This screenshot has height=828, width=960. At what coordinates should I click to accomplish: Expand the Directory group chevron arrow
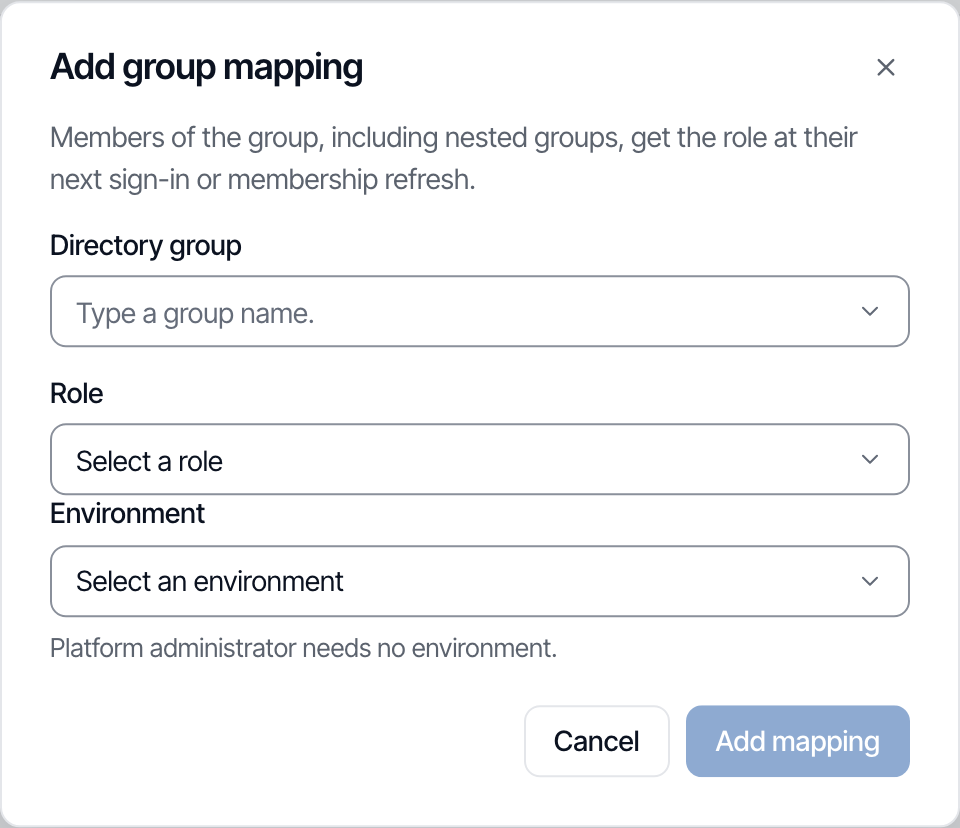coord(870,311)
